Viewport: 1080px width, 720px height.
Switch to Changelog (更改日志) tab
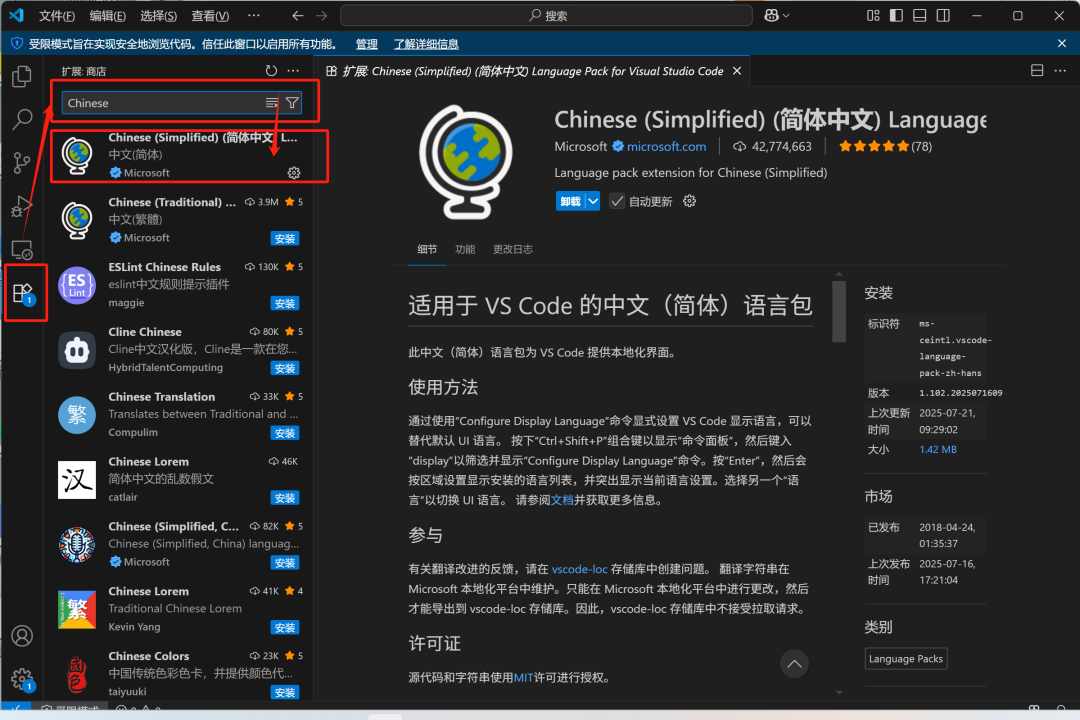pos(512,249)
